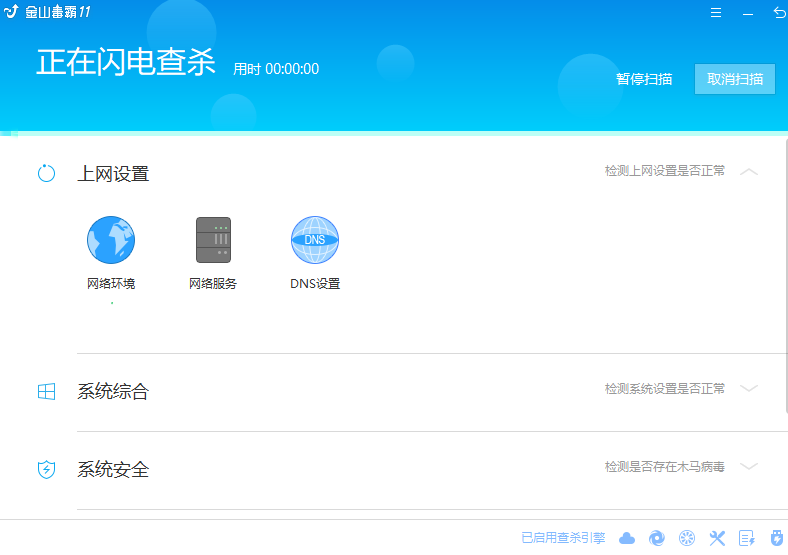Click the document lightning engine icon
Viewport: 788px width, 555px height.
coord(746,538)
